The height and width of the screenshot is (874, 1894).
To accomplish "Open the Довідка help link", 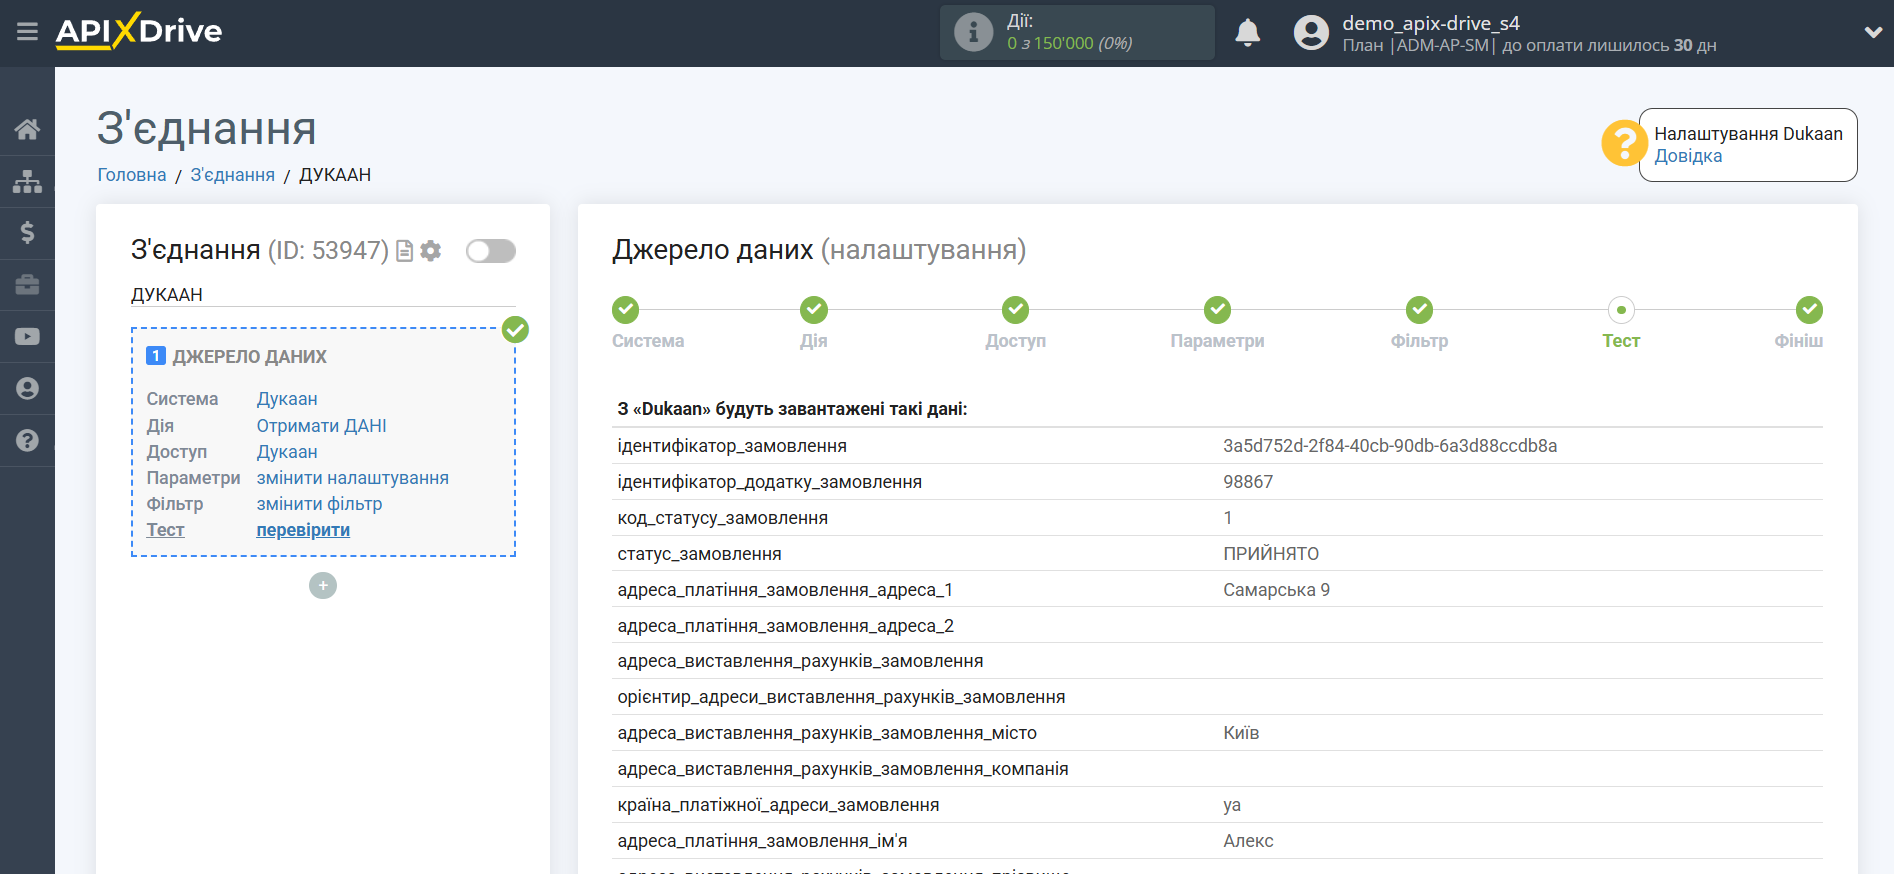I will [x=1688, y=156].
